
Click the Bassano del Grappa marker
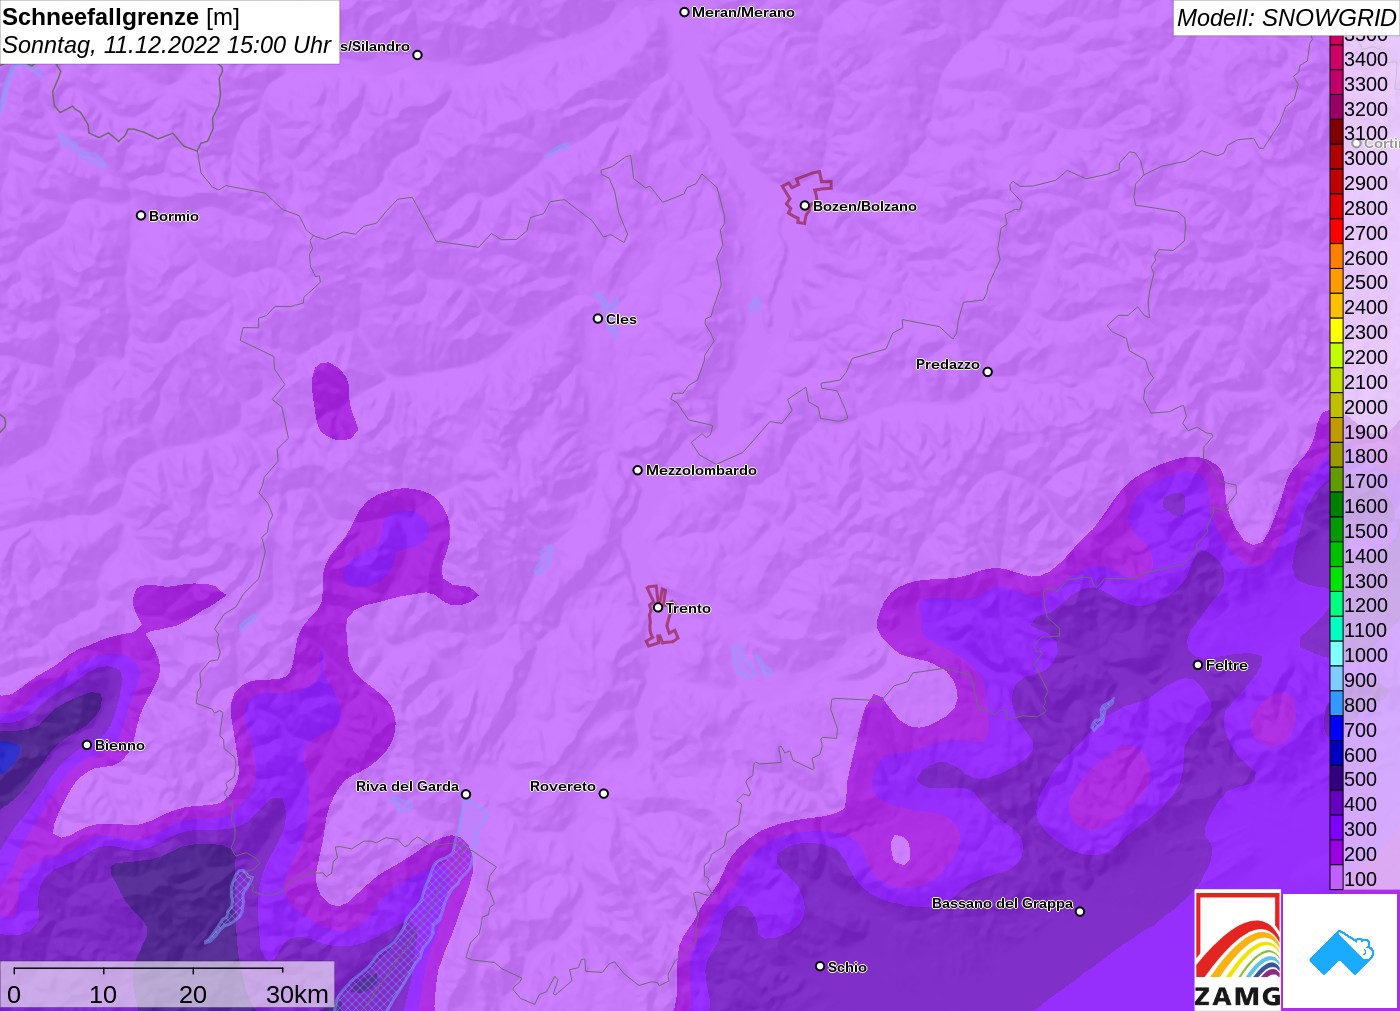coord(1080,911)
